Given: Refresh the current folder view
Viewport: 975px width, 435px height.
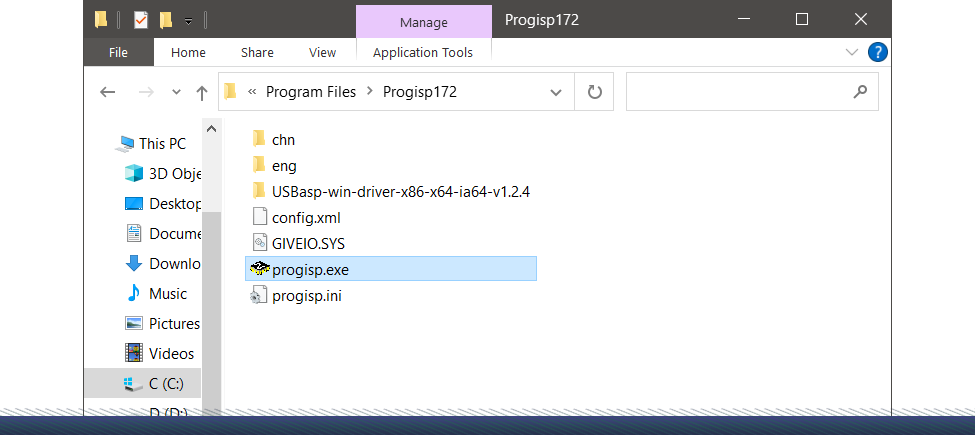Looking at the screenshot, I should point(595,92).
